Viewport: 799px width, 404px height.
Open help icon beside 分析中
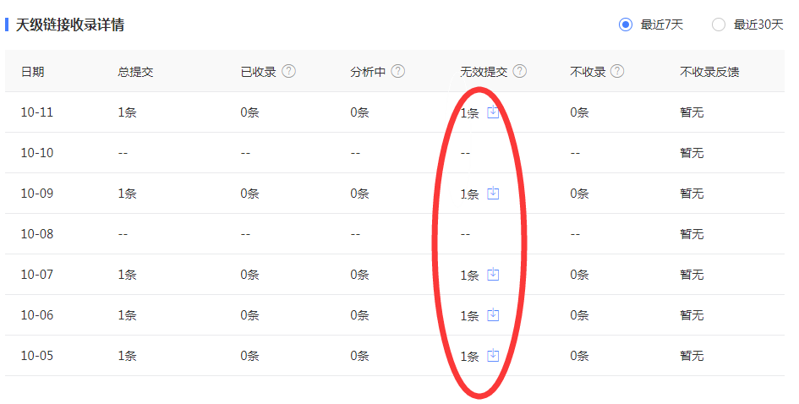[x=398, y=71]
